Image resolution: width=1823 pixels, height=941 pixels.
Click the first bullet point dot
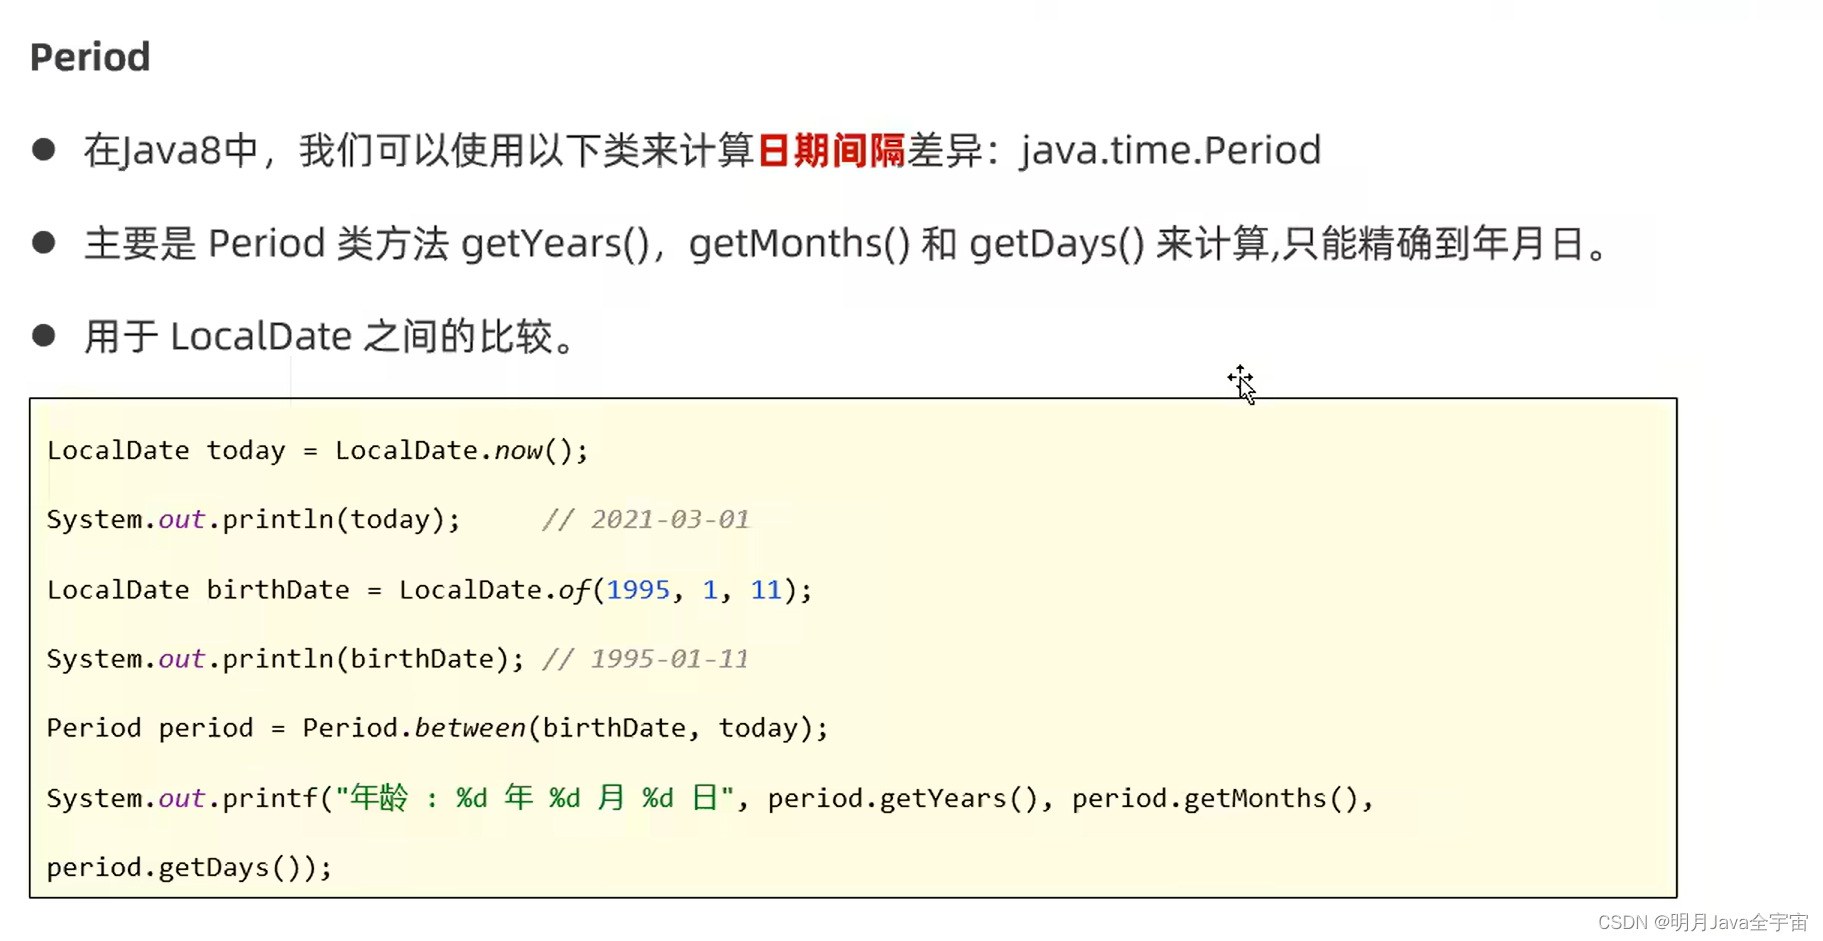[43, 150]
